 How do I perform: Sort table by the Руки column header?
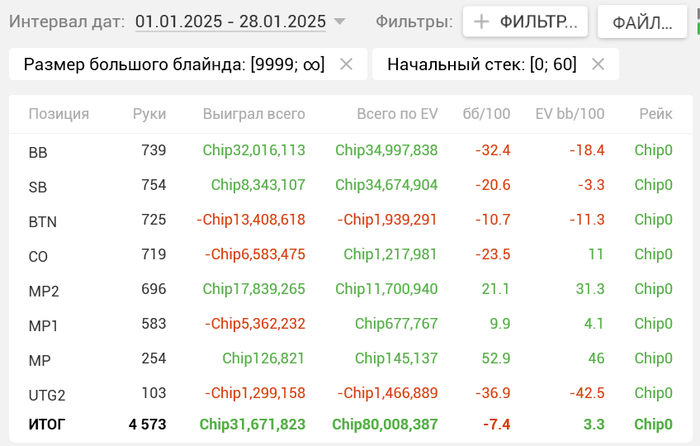(x=149, y=114)
